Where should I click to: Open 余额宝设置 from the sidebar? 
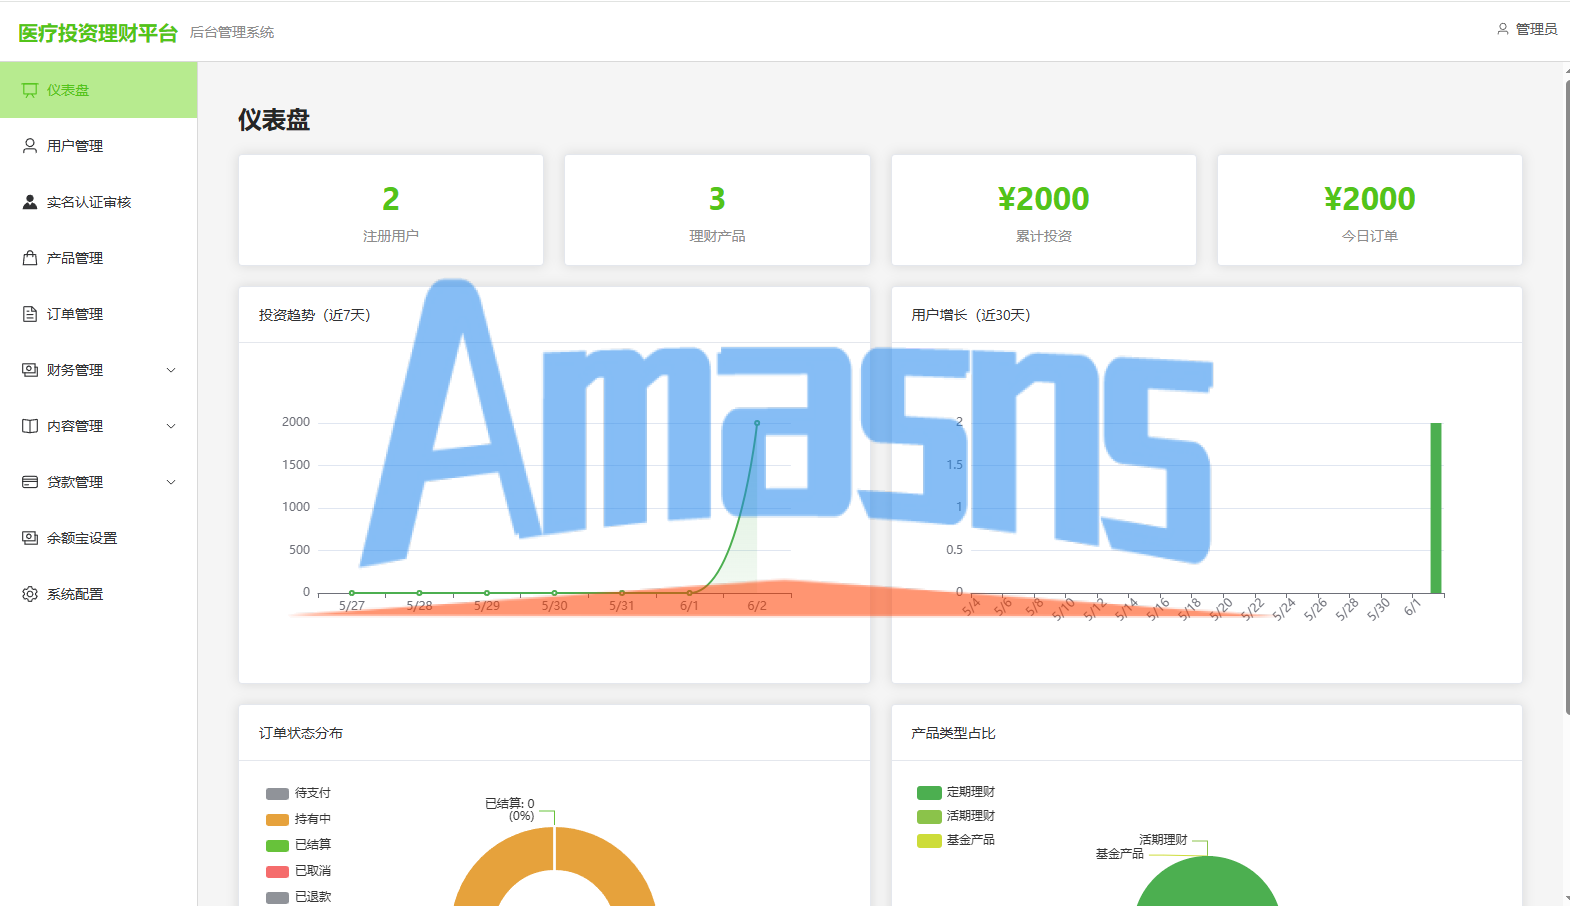tap(99, 538)
